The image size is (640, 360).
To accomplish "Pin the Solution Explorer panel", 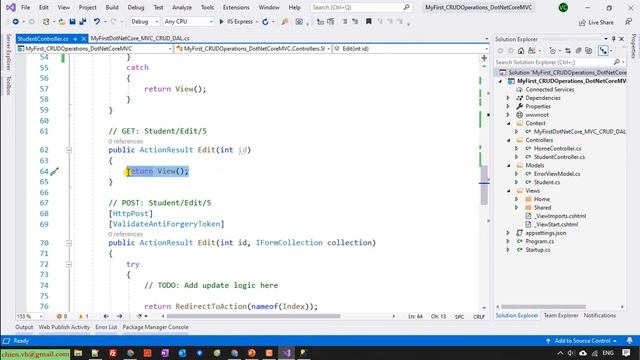I will 613,39.
